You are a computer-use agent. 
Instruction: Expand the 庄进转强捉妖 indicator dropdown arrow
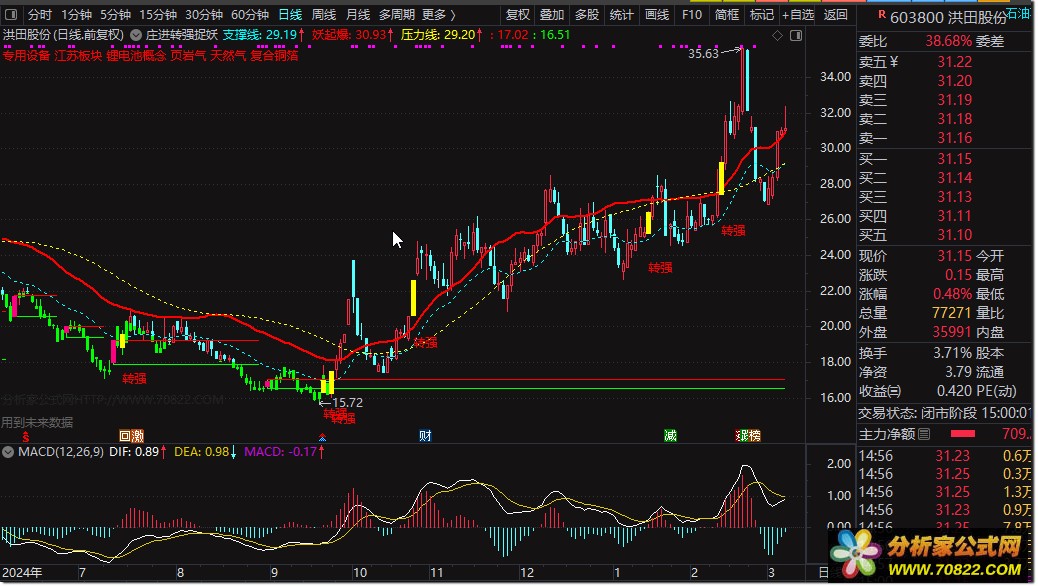(136, 35)
